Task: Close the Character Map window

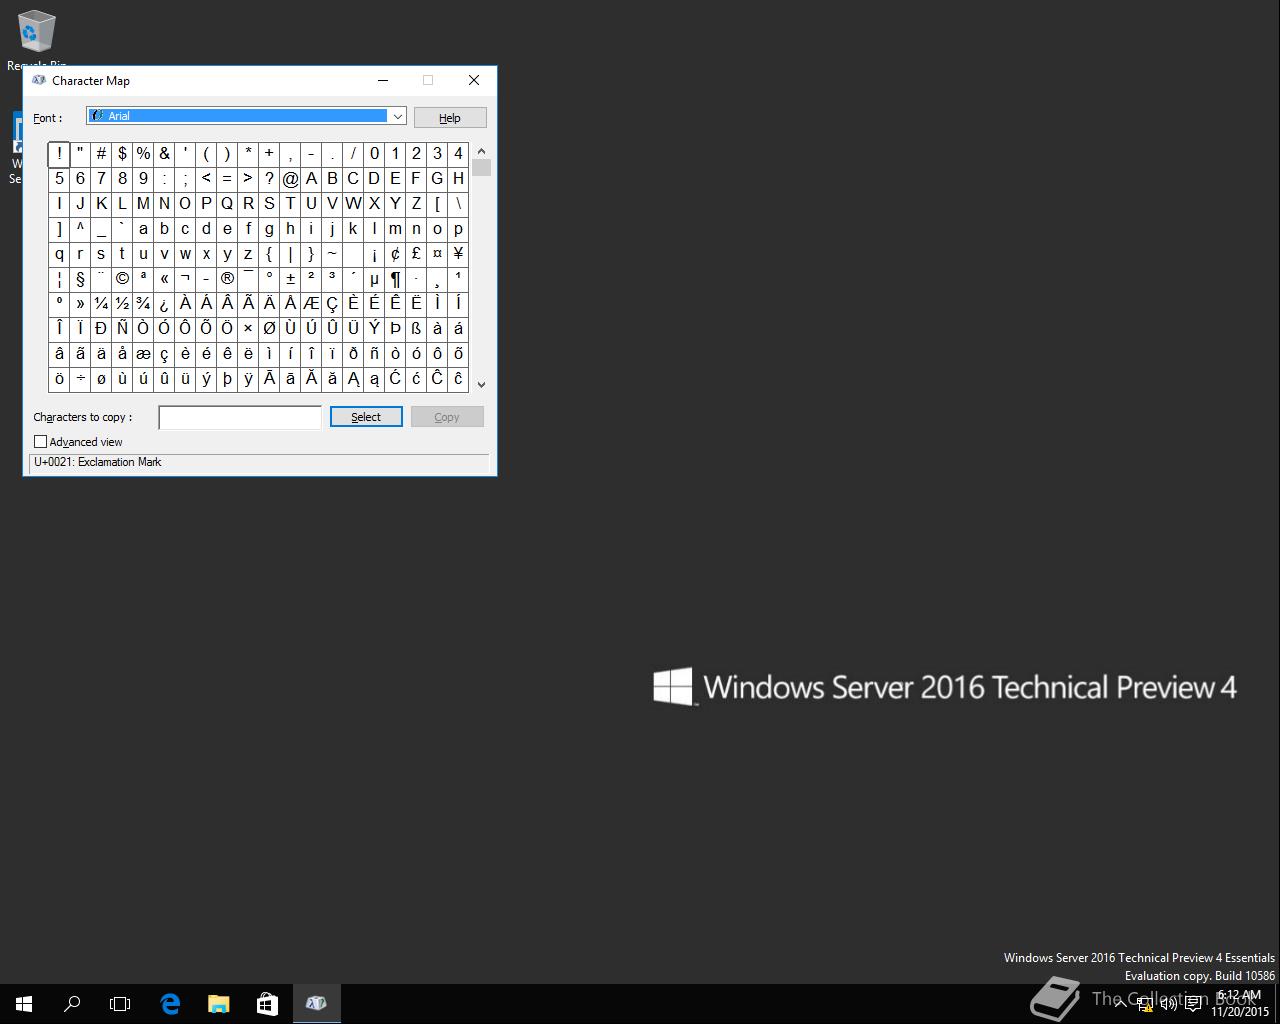Action: click(474, 80)
